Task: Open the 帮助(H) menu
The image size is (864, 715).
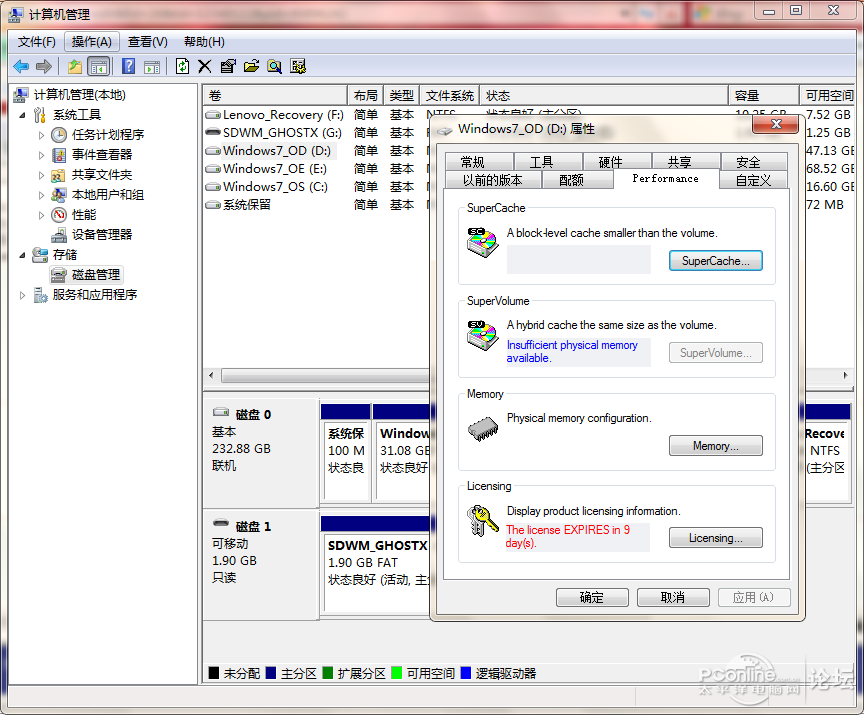Action: [x=204, y=42]
